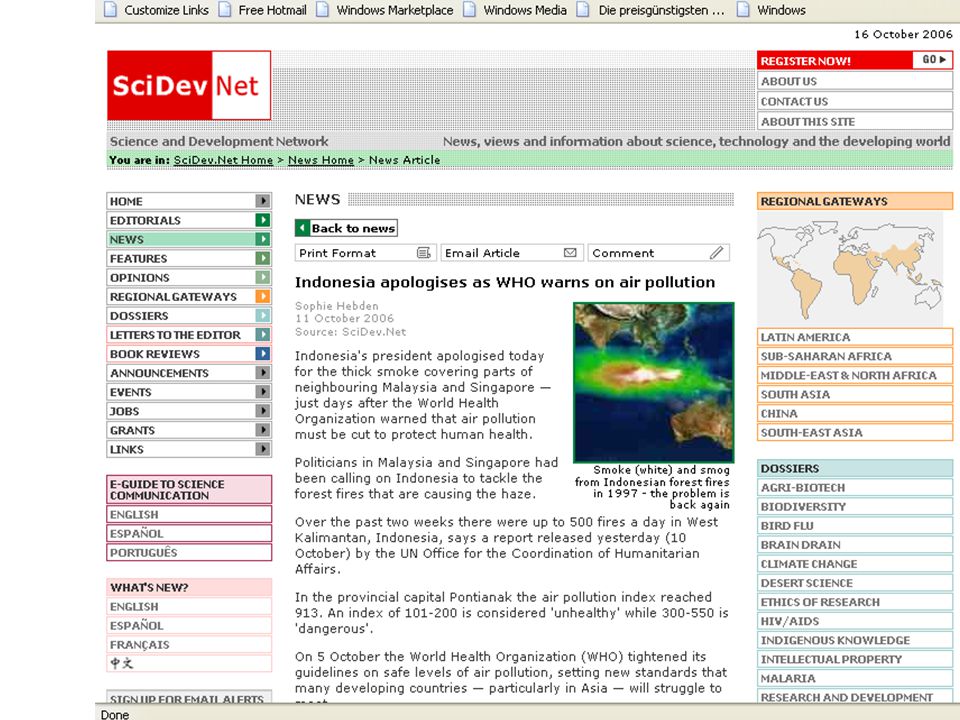Click the arrow icon on the OPINIONS row
This screenshot has height=720, width=960.
(263, 277)
